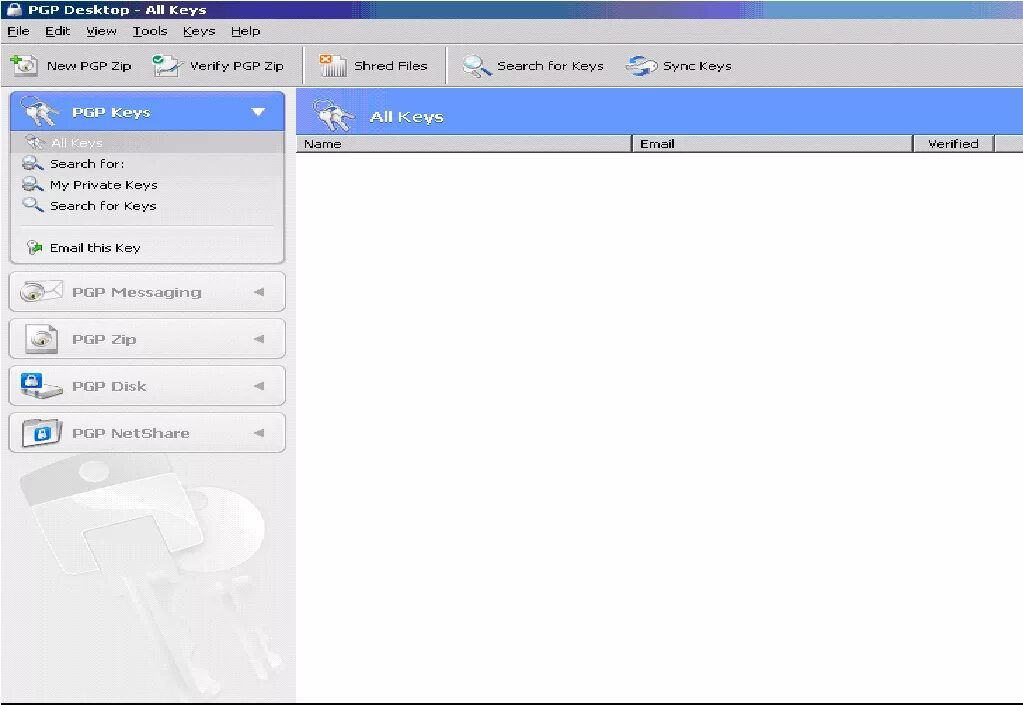This screenshot has width=1023, height=705.
Task: Click the Verify PGP Zip label
Action: [x=236, y=66]
